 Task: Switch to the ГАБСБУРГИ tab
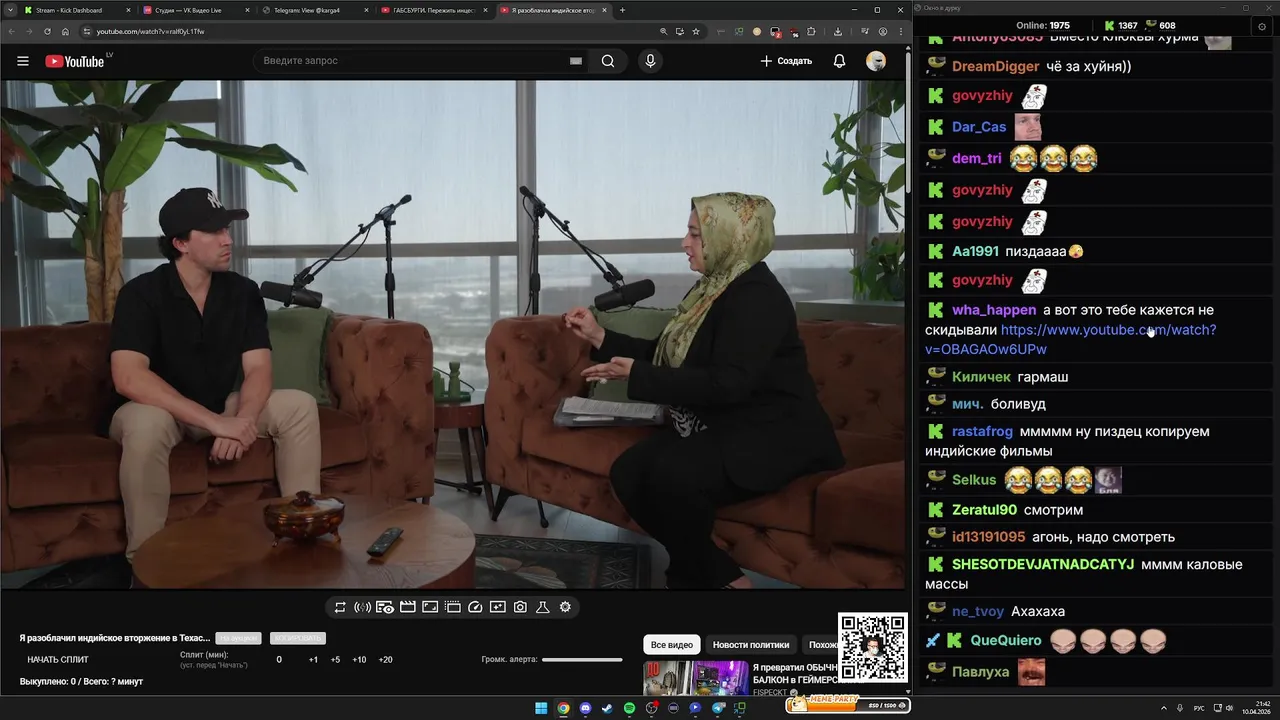pyautogui.click(x=433, y=10)
